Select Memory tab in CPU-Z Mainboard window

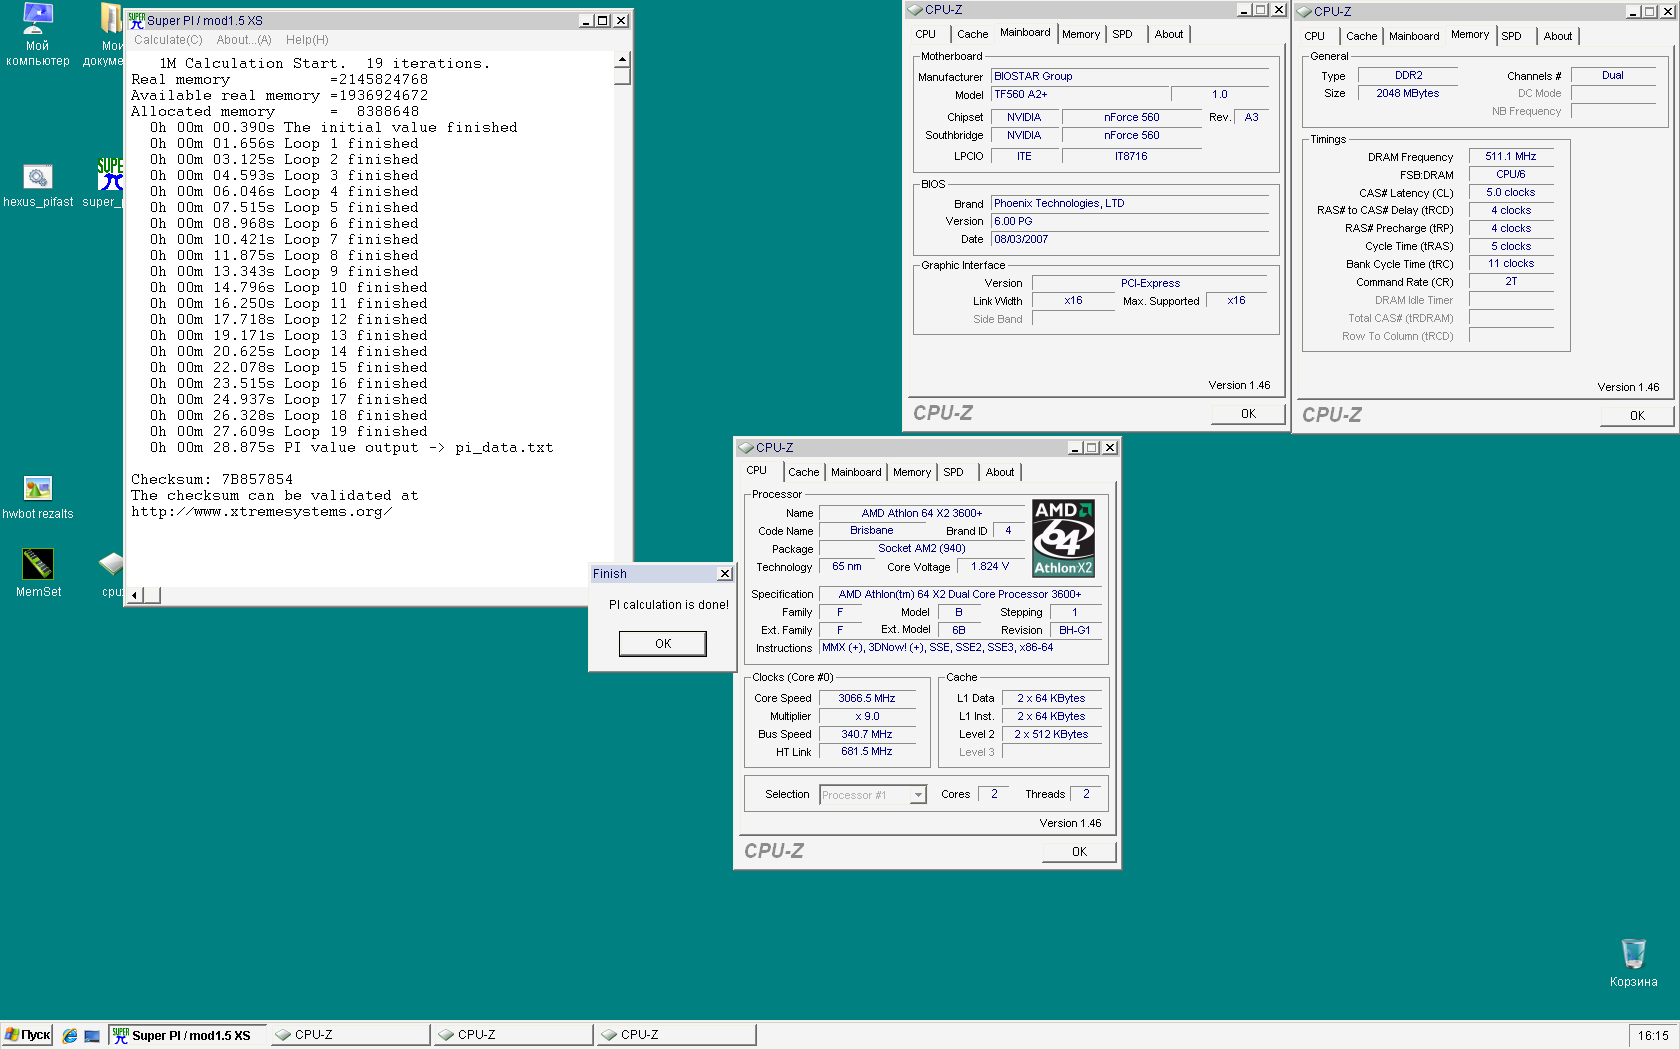click(1081, 34)
